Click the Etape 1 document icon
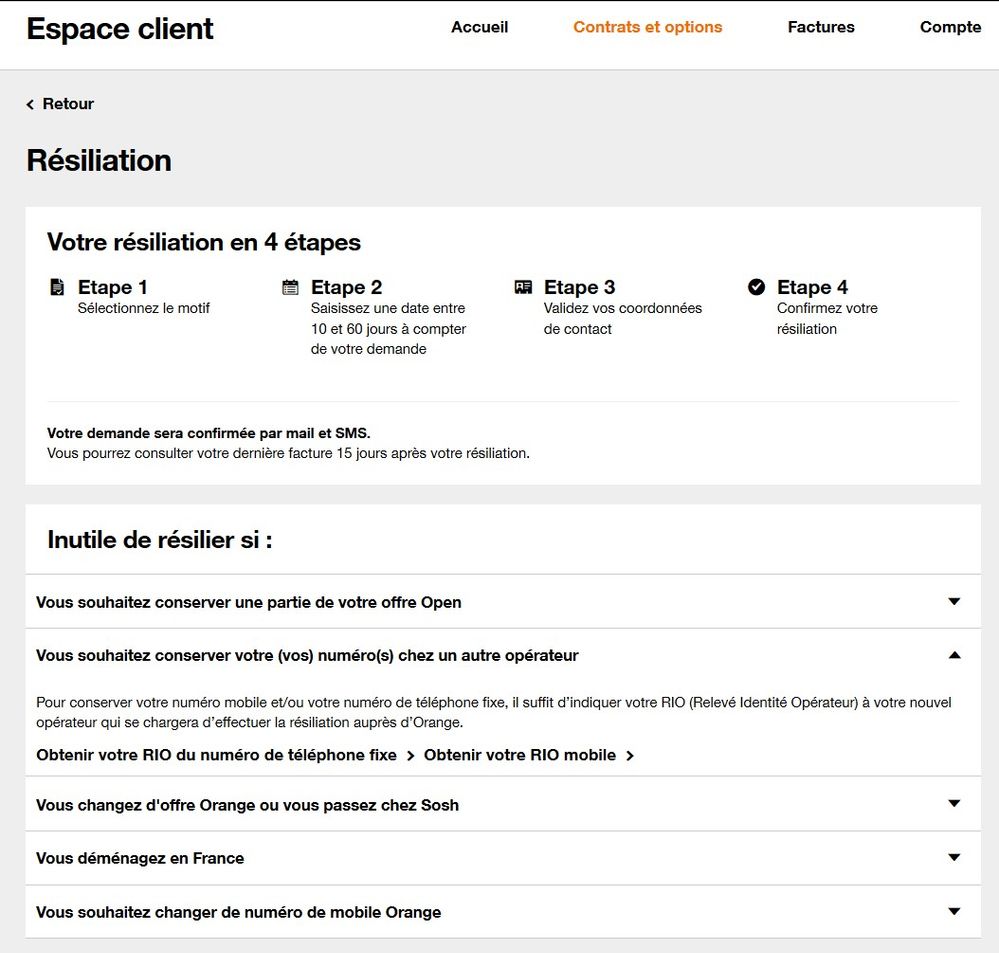The width and height of the screenshot is (999, 953). pos(57,287)
